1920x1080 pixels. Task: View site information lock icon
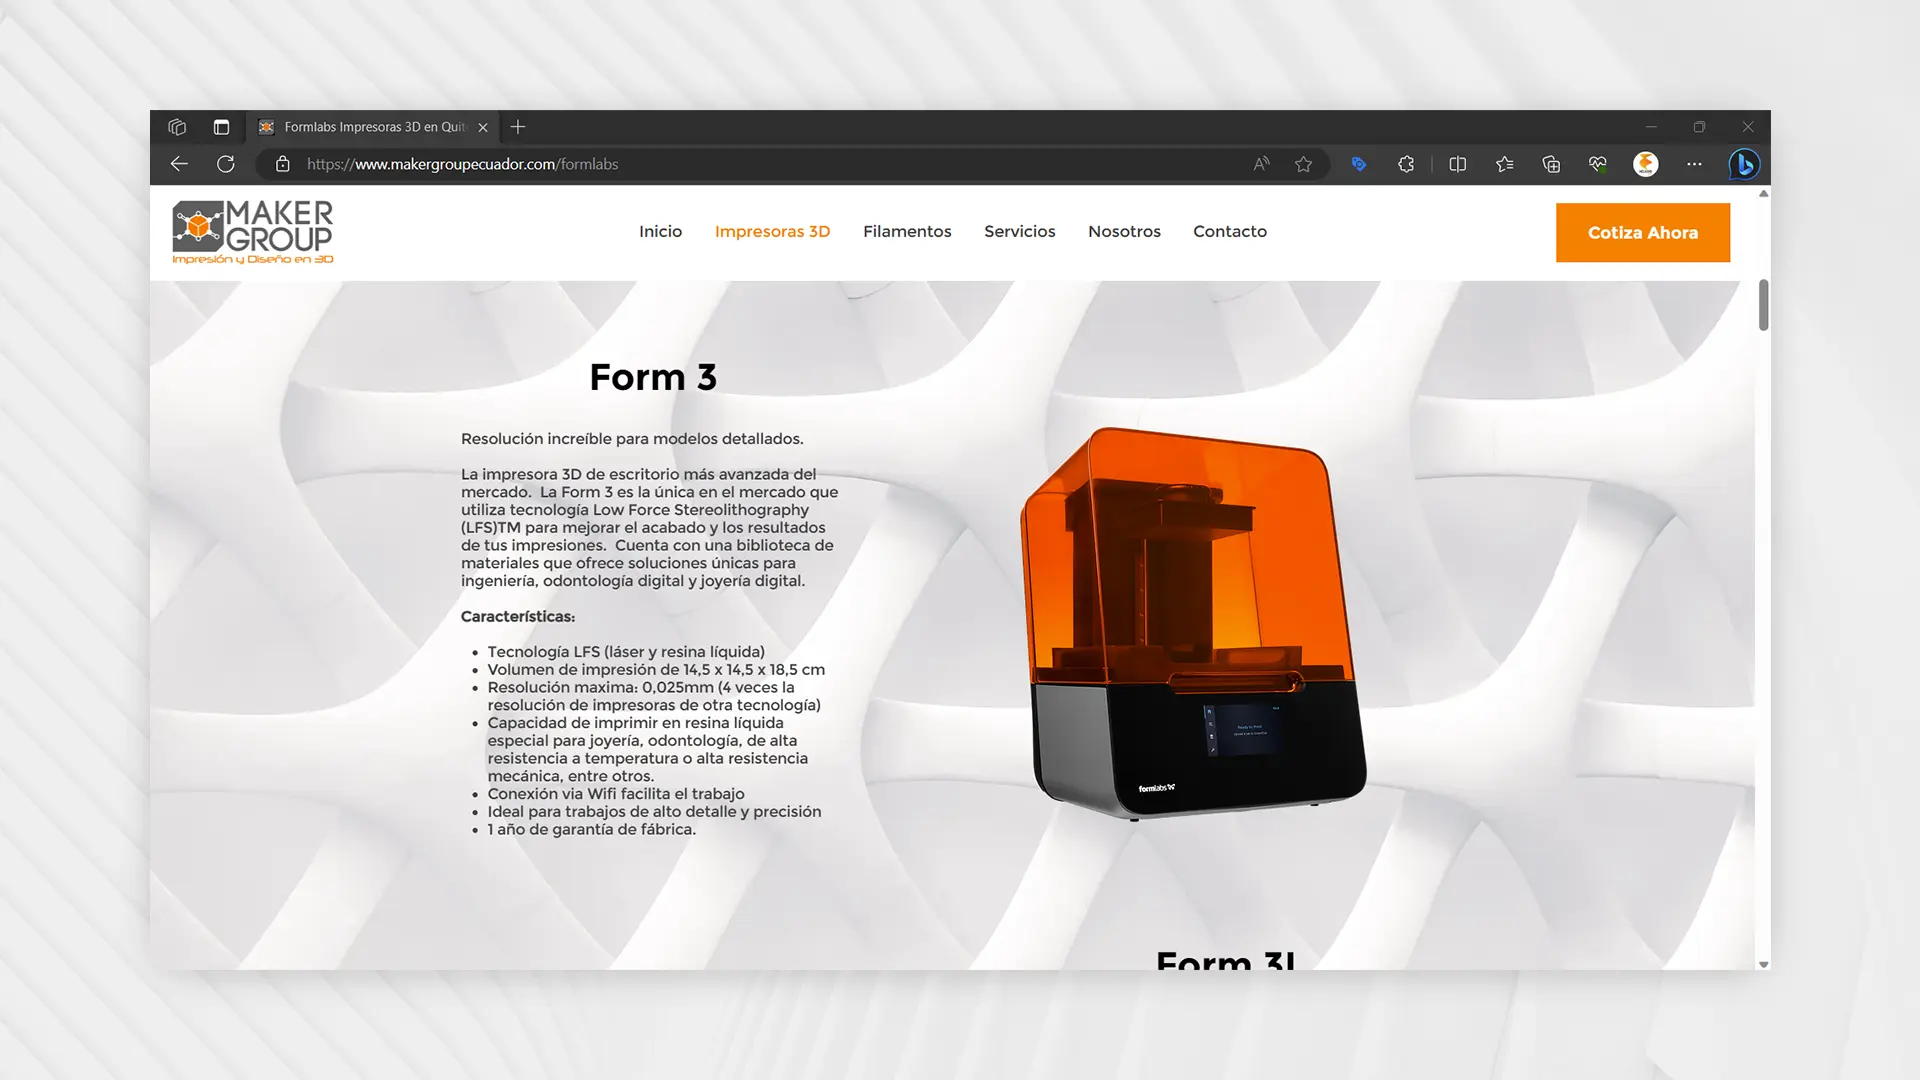click(x=283, y=164)
